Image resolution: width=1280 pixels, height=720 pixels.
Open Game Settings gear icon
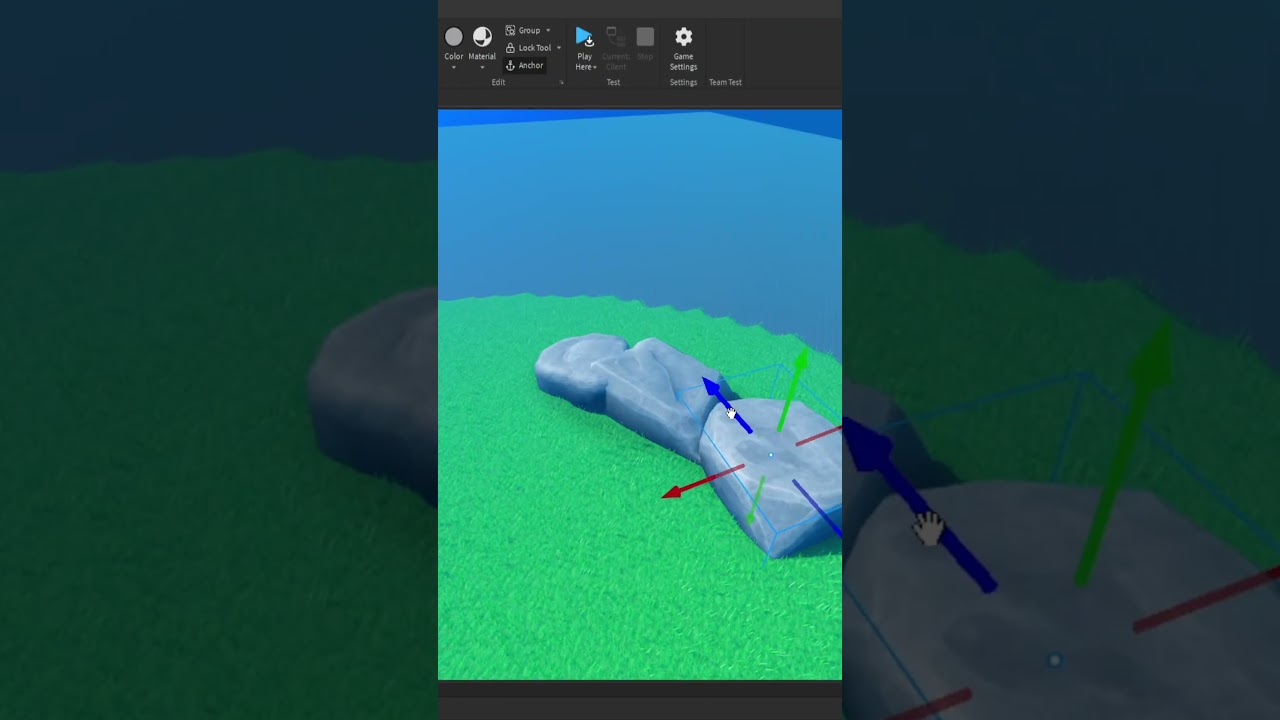683,37
